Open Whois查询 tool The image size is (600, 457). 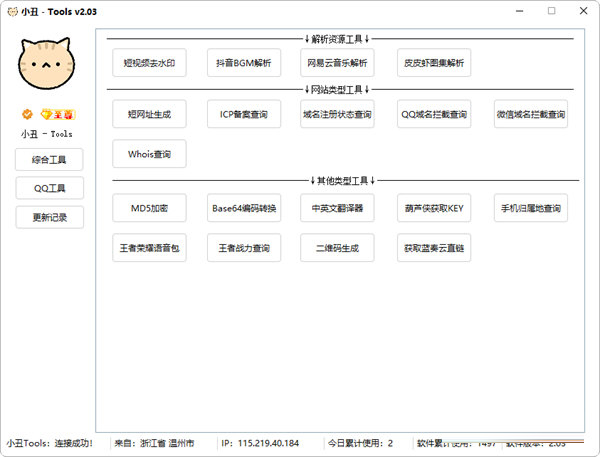tap(149, 154)
